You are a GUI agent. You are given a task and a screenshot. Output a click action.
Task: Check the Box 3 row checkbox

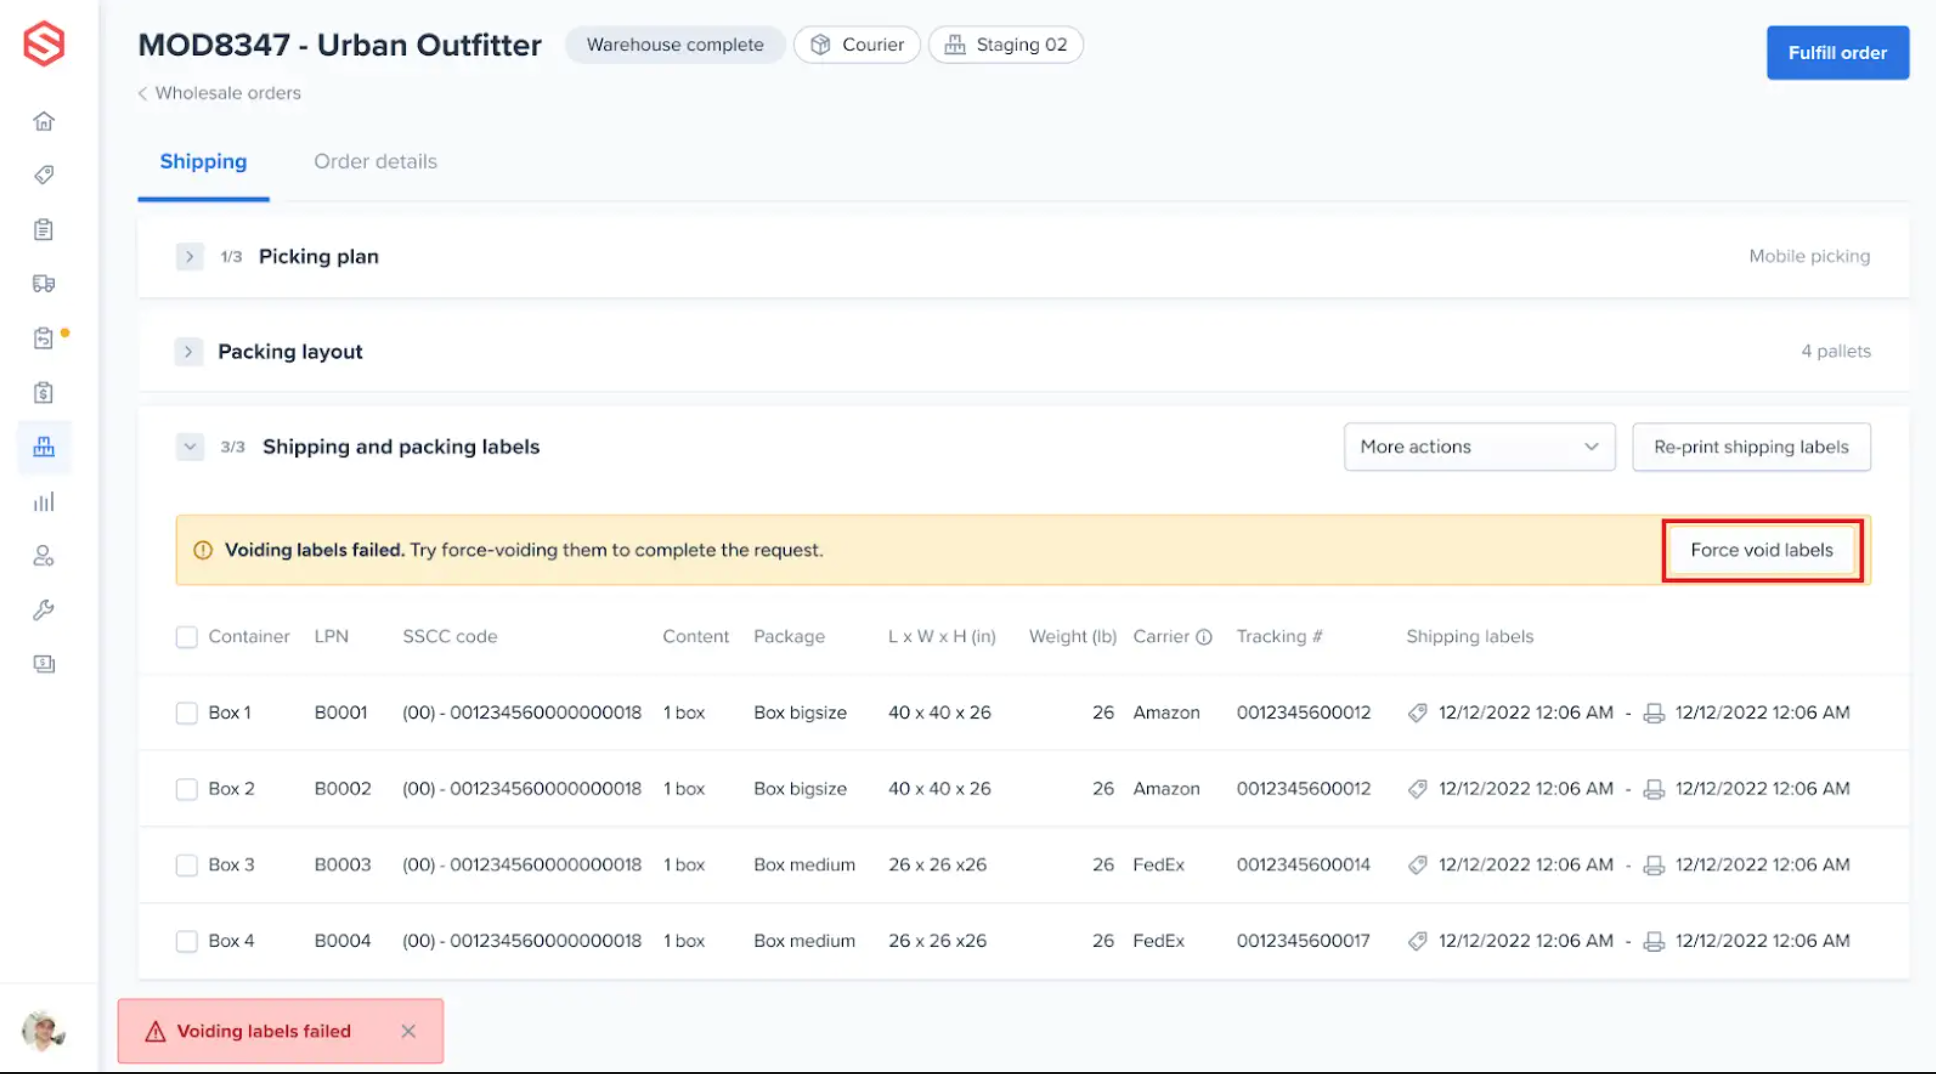(187, 865)
